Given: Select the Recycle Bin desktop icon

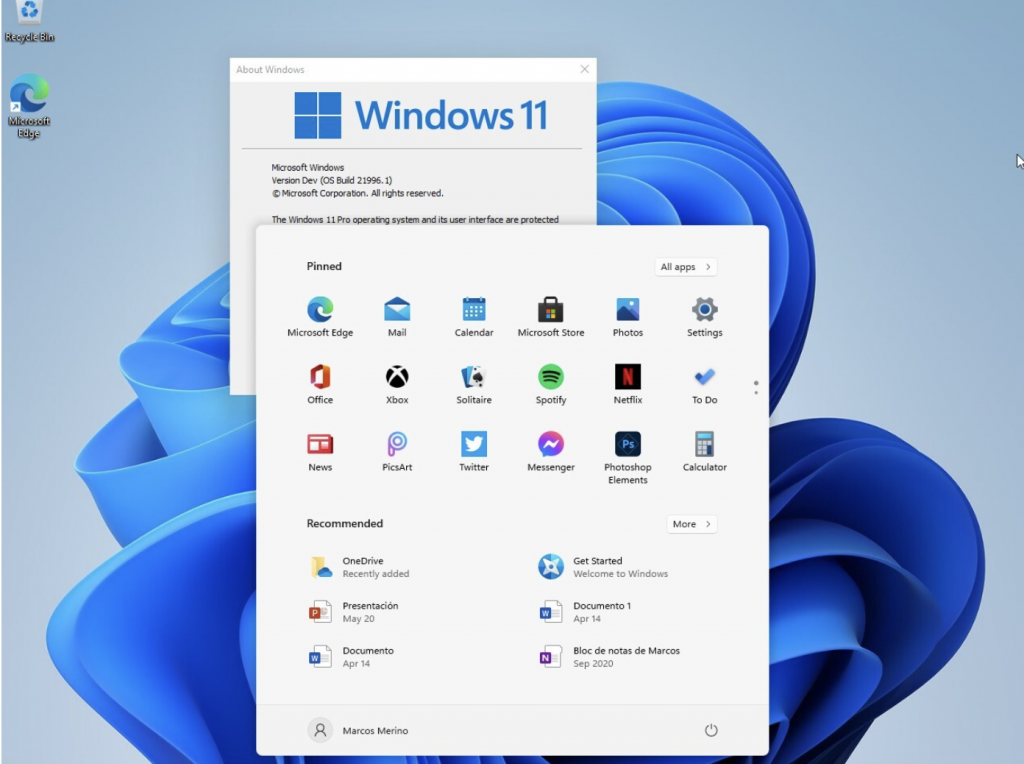Looking at the screenshot, I should [29, 22].
